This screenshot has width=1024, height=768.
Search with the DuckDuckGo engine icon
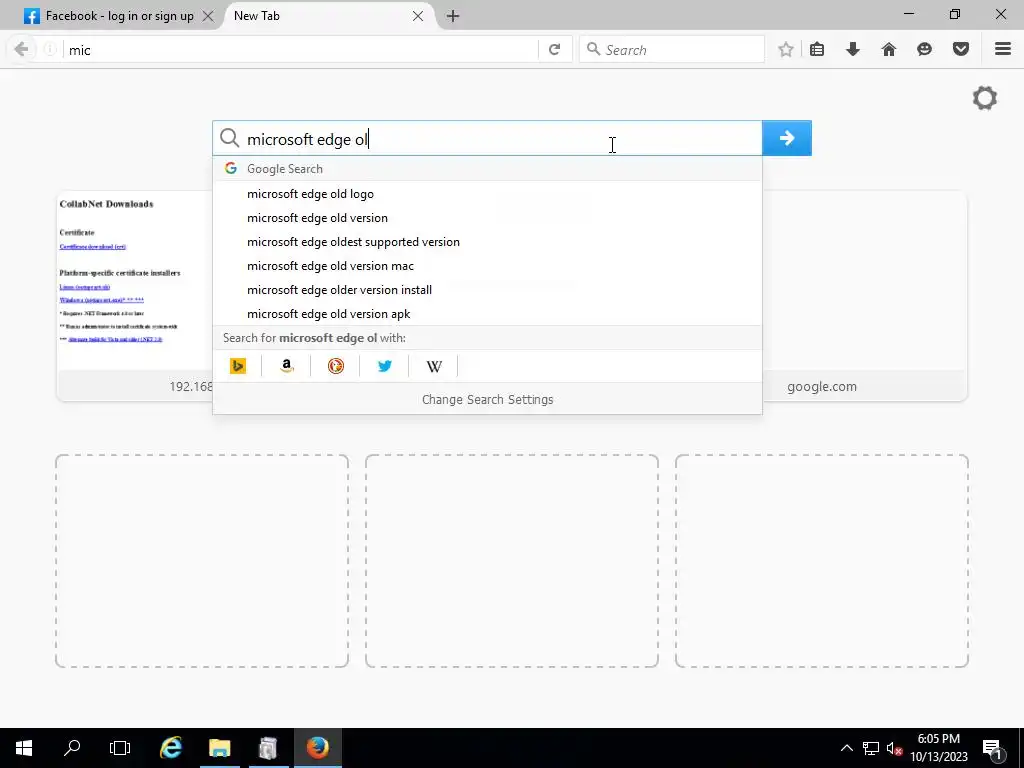click(336, 366)
